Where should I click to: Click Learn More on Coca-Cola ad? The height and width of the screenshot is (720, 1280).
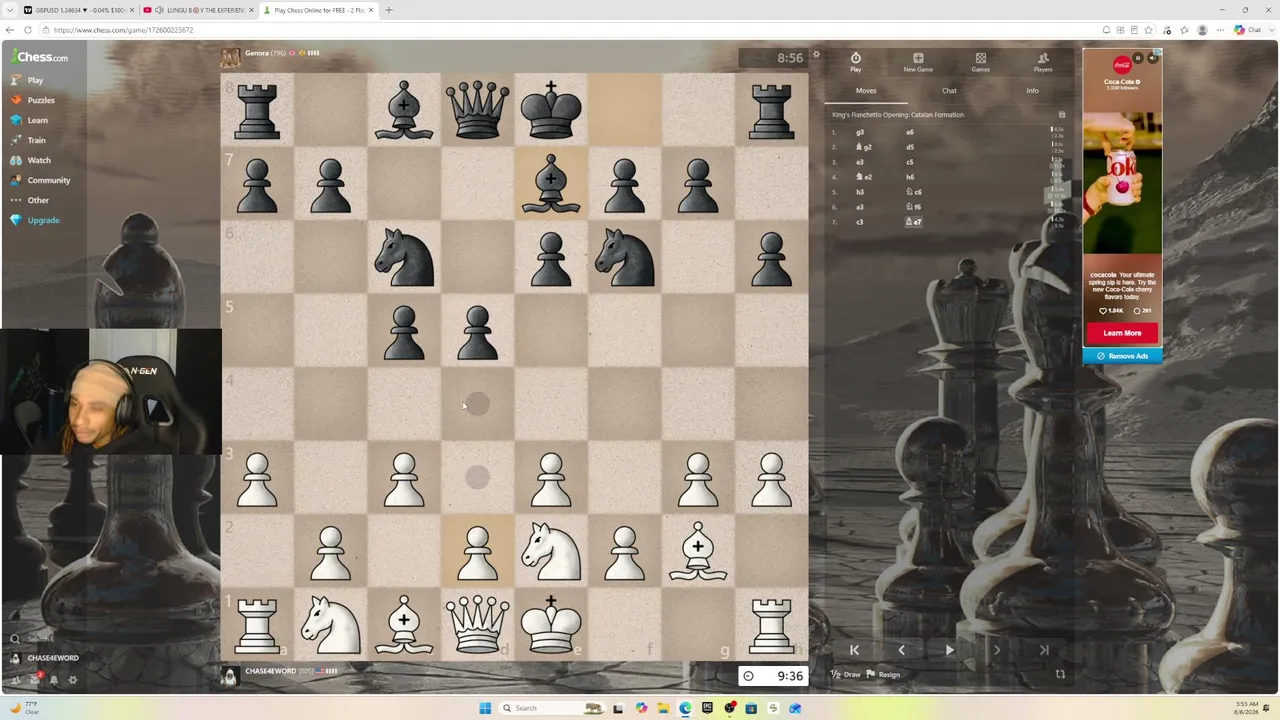point(1122,333)
